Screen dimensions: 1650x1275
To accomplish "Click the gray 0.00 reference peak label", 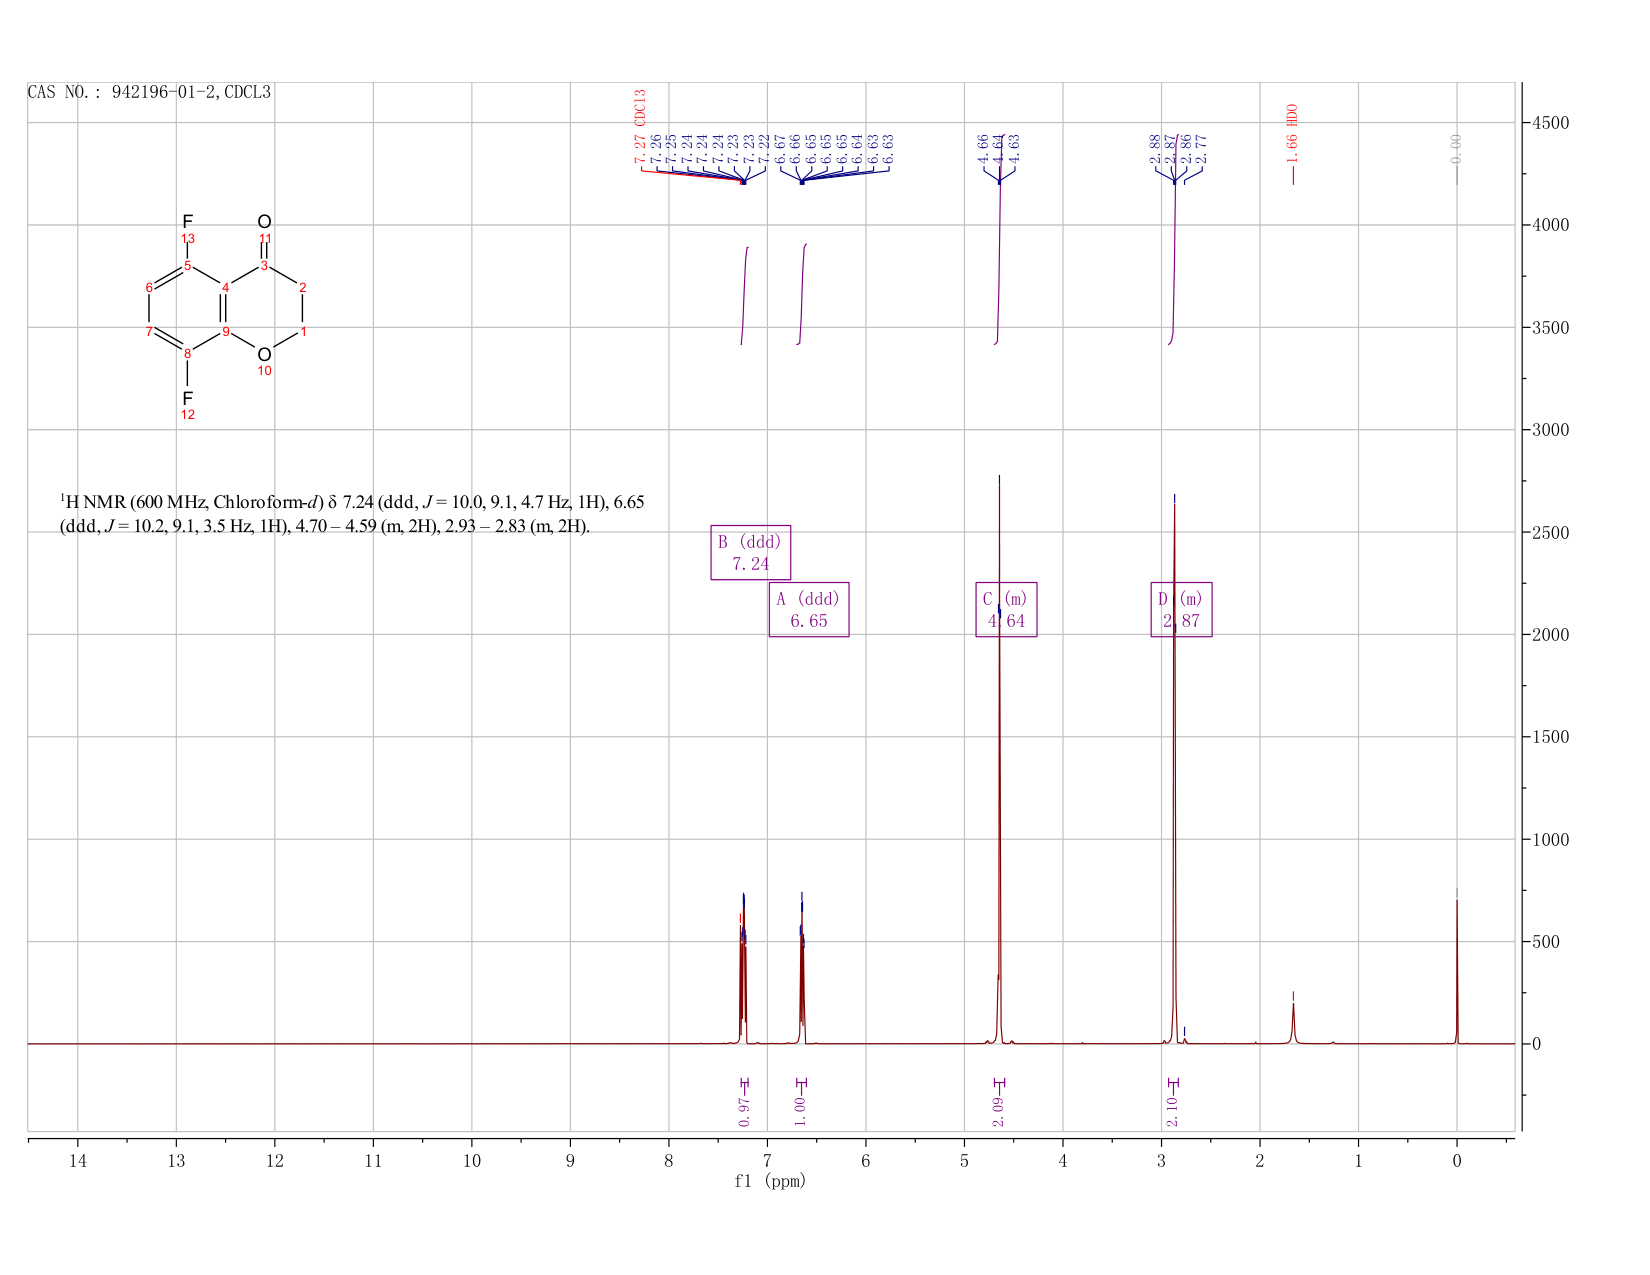I will (1456, 149).
